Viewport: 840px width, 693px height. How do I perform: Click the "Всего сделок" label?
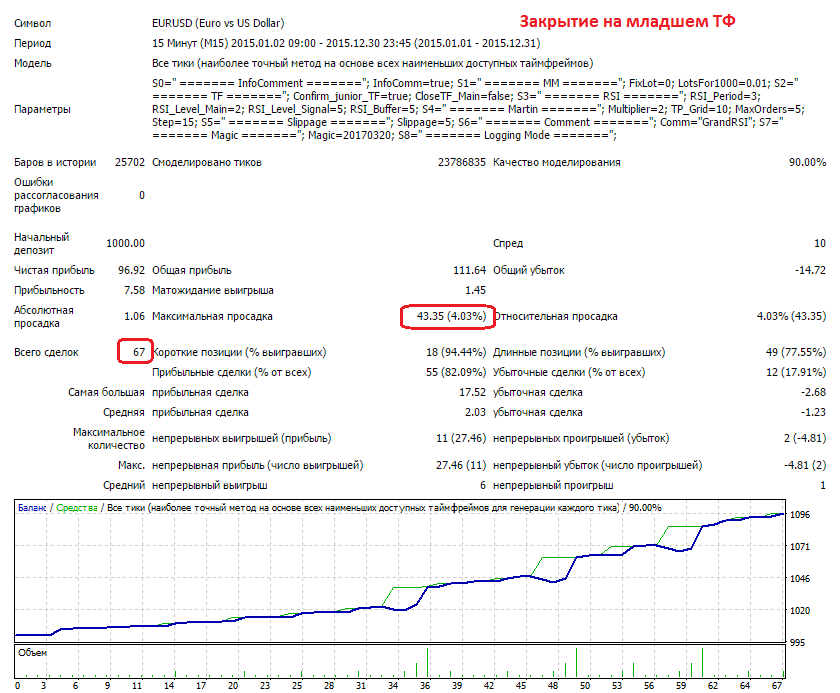point(46,352)
